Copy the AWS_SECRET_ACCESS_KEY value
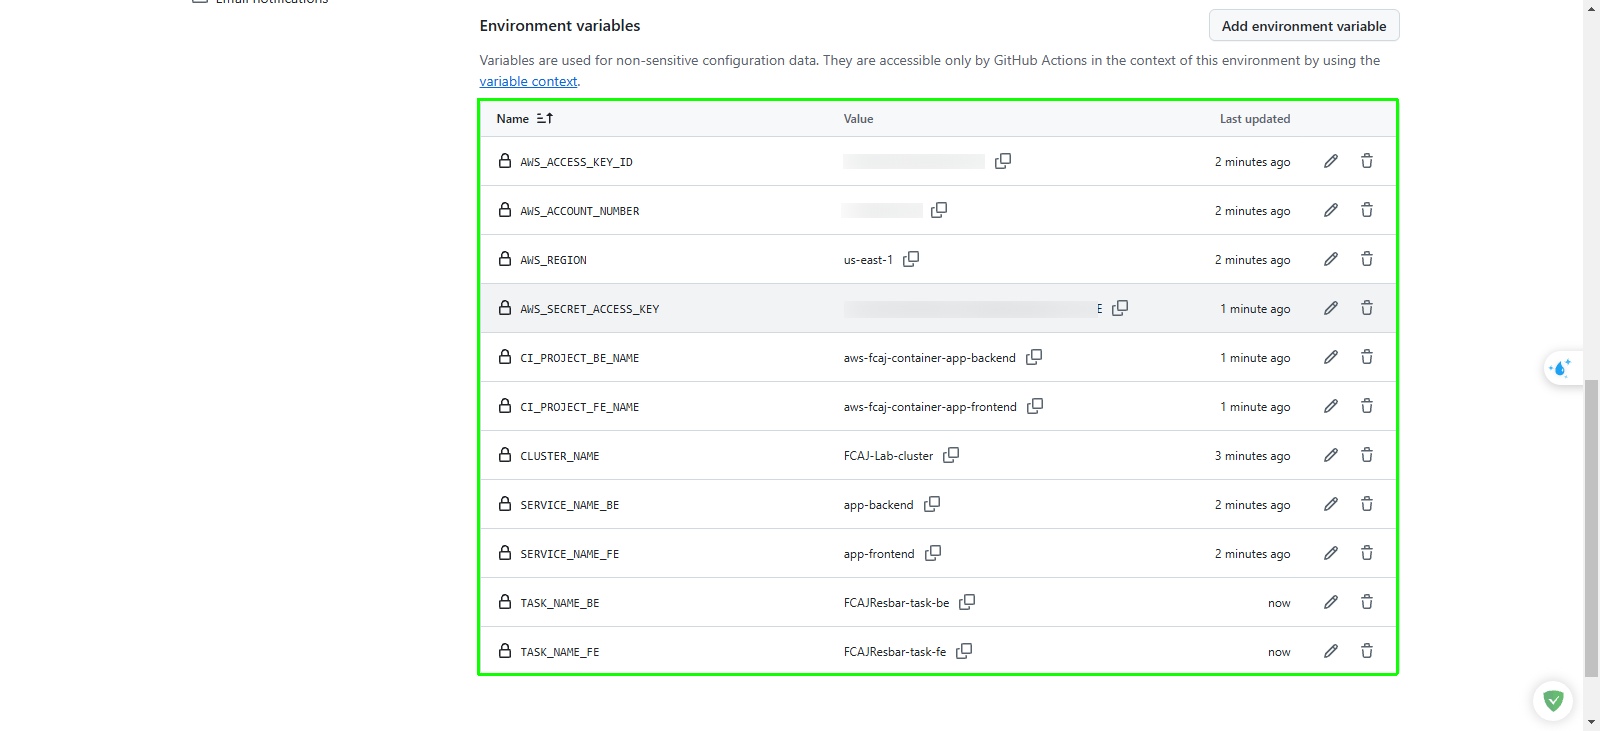Screen dimensions: 1600x731 click(x=1120, y=308)
